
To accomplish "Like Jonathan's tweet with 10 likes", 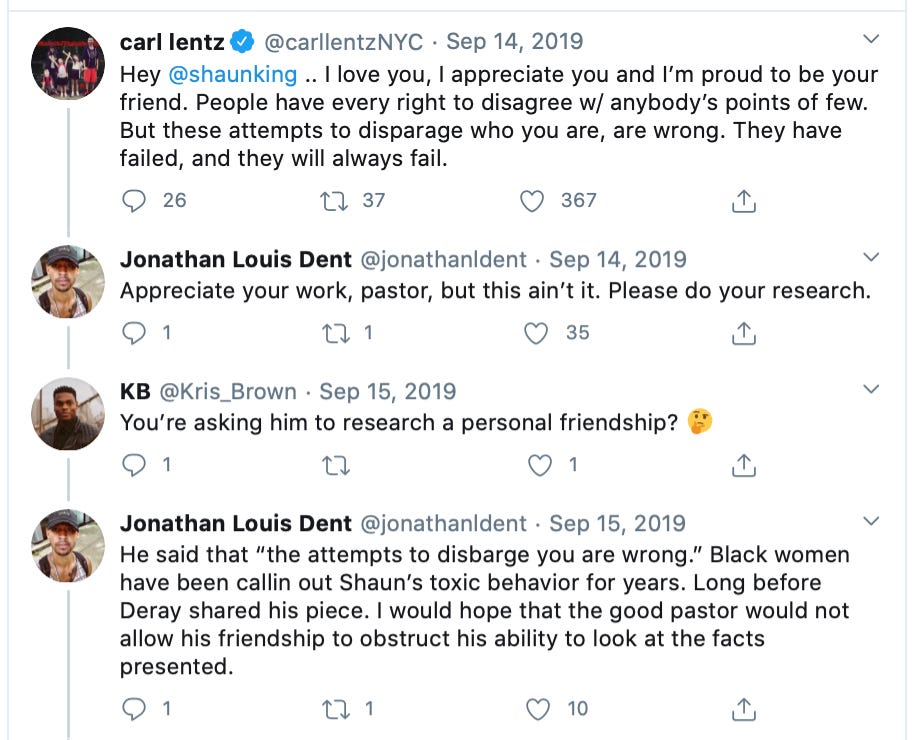I will (x=538, y=709).
